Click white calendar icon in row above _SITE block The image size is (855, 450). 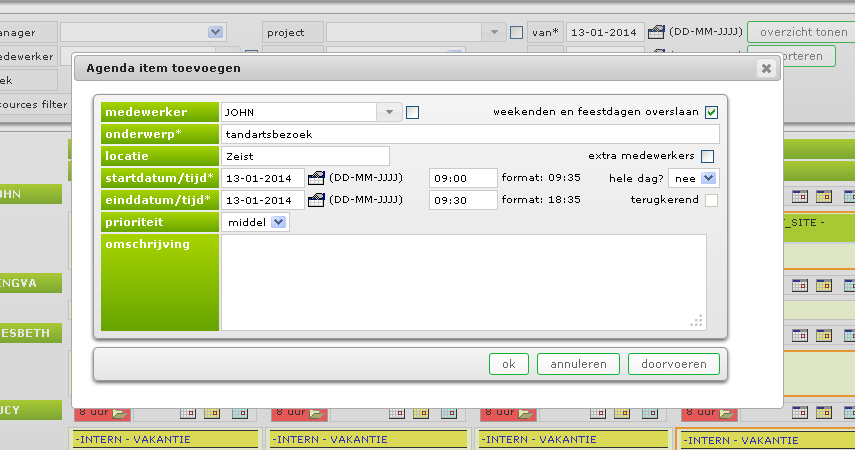tap(800, 196)
